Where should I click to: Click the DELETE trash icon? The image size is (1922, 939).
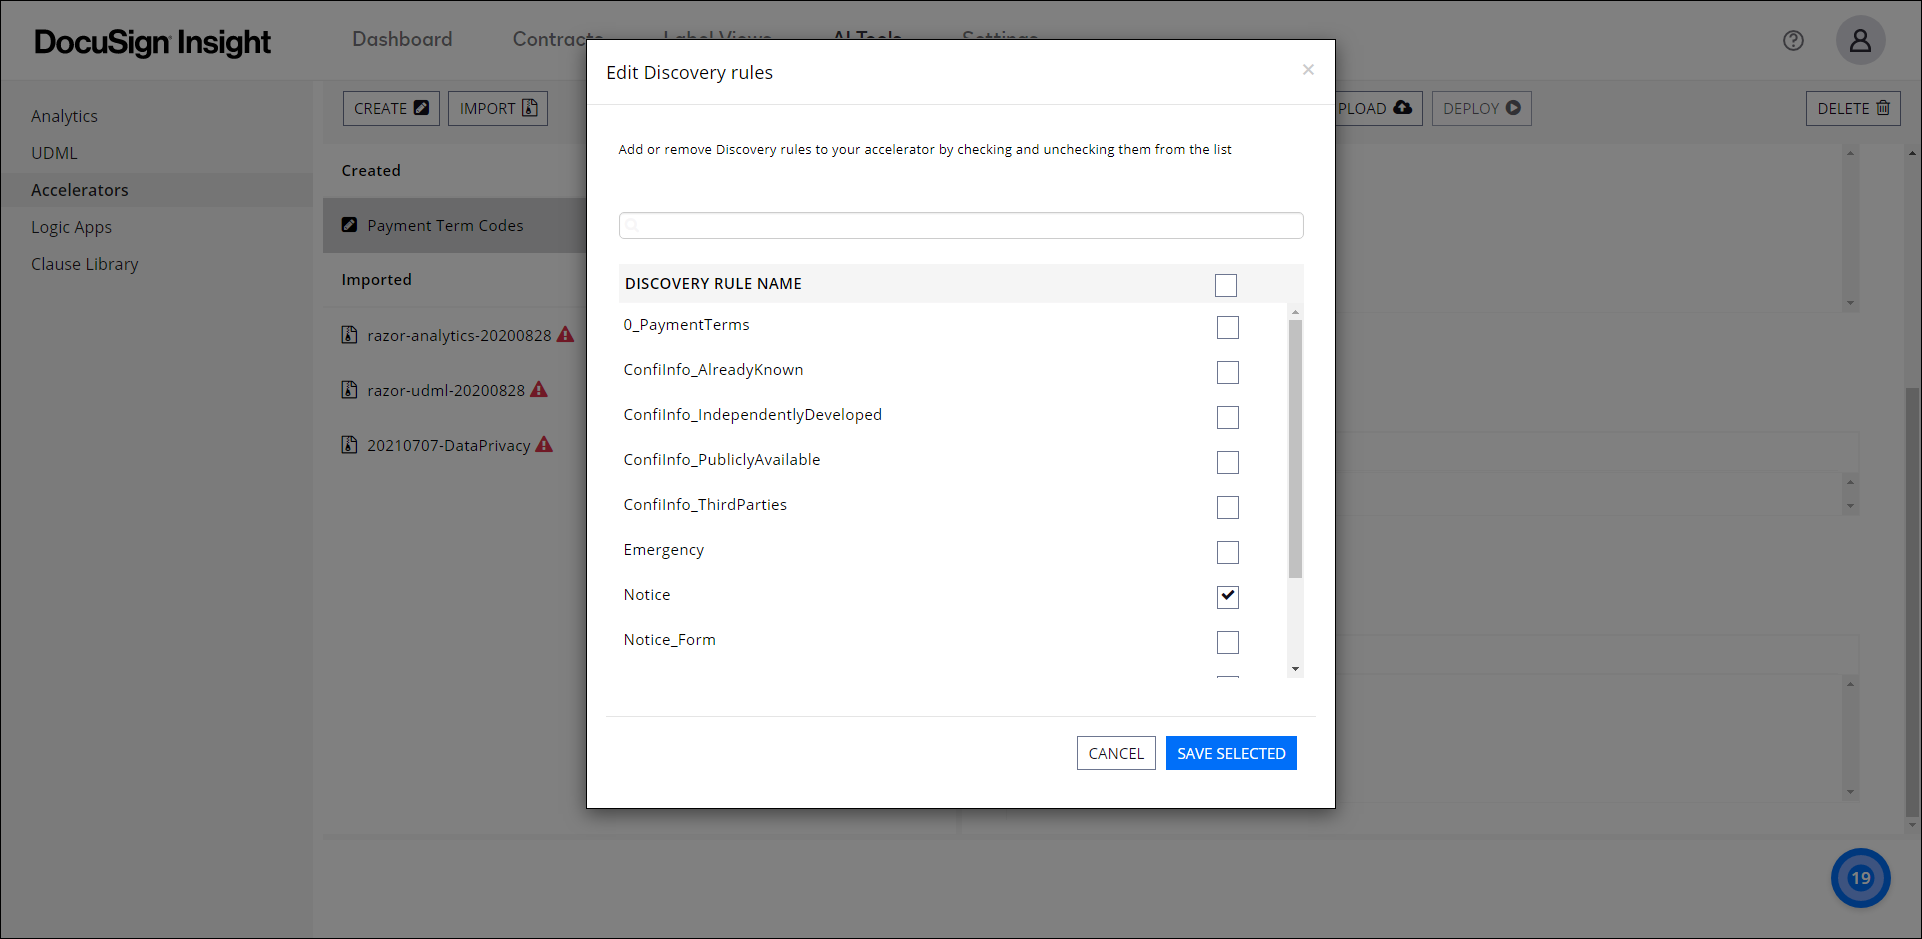(x=1881, y=108)
